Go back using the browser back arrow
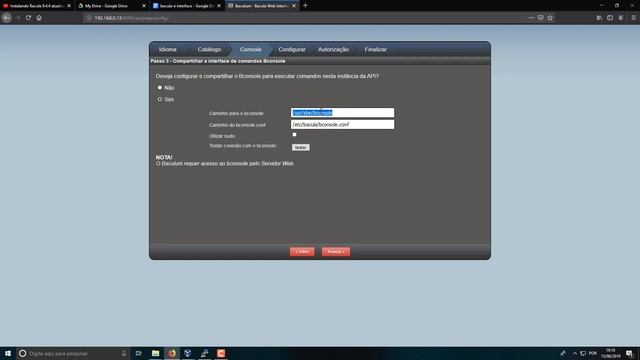This screenshot has height=360, width=640. (7, 18)
